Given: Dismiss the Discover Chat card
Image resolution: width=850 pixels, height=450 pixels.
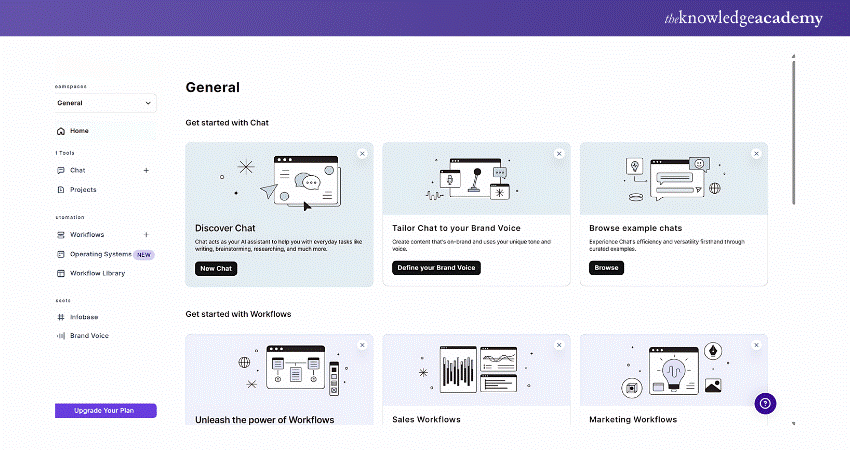Looking at the screenshot, I should [x=362, y=153].
